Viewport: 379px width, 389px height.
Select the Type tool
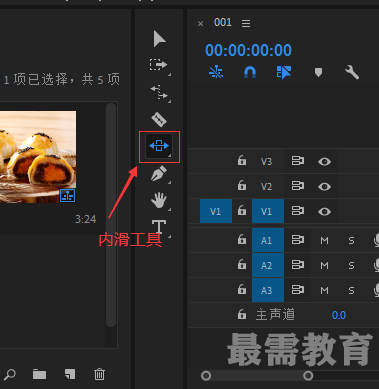tap(159, 227)
